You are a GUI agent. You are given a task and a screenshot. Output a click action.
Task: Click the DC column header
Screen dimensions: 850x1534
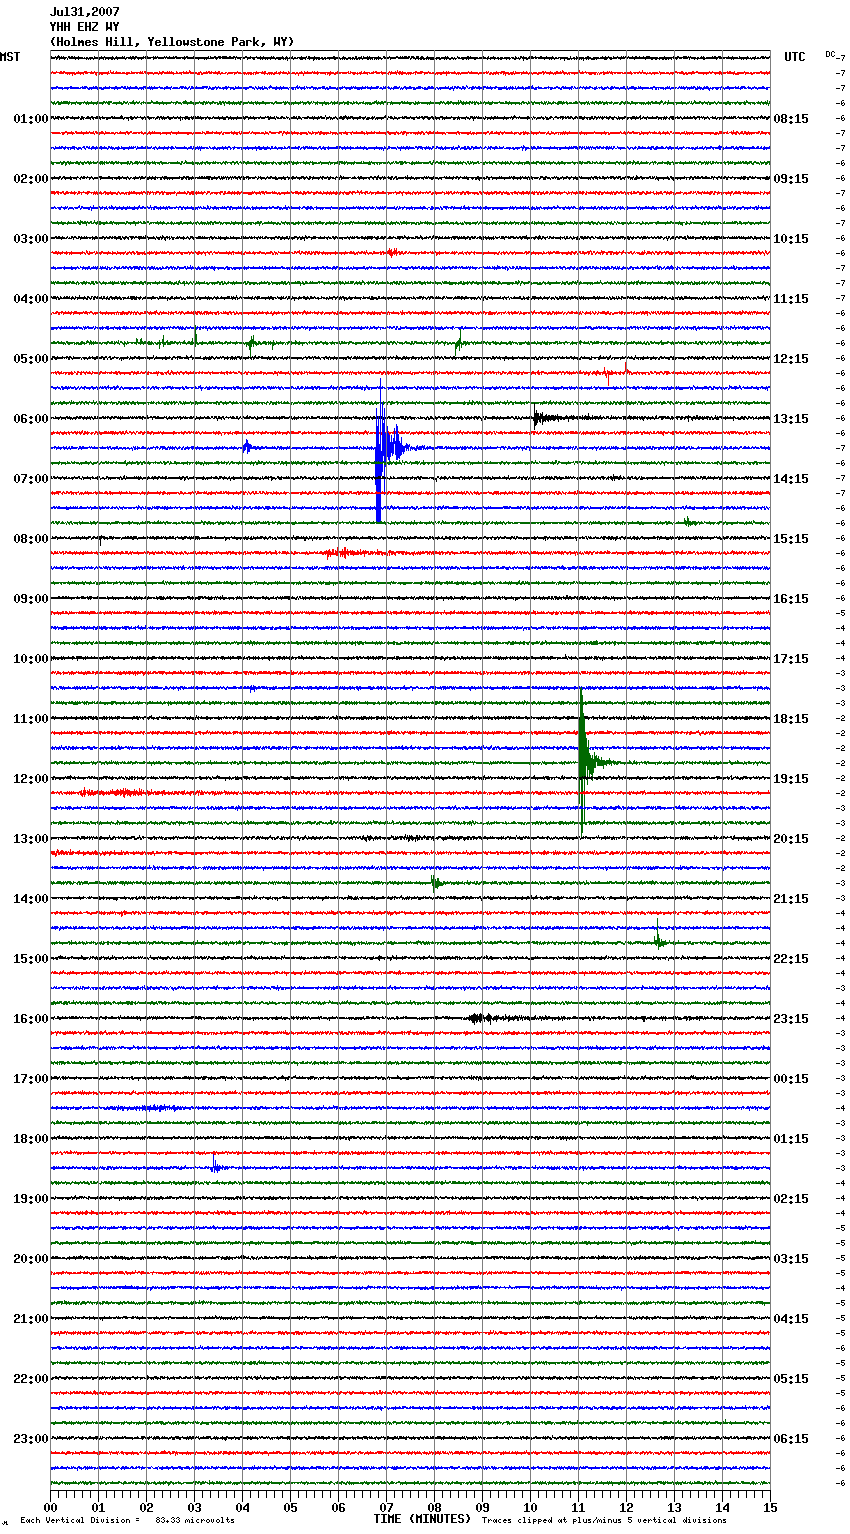point(830,54)
